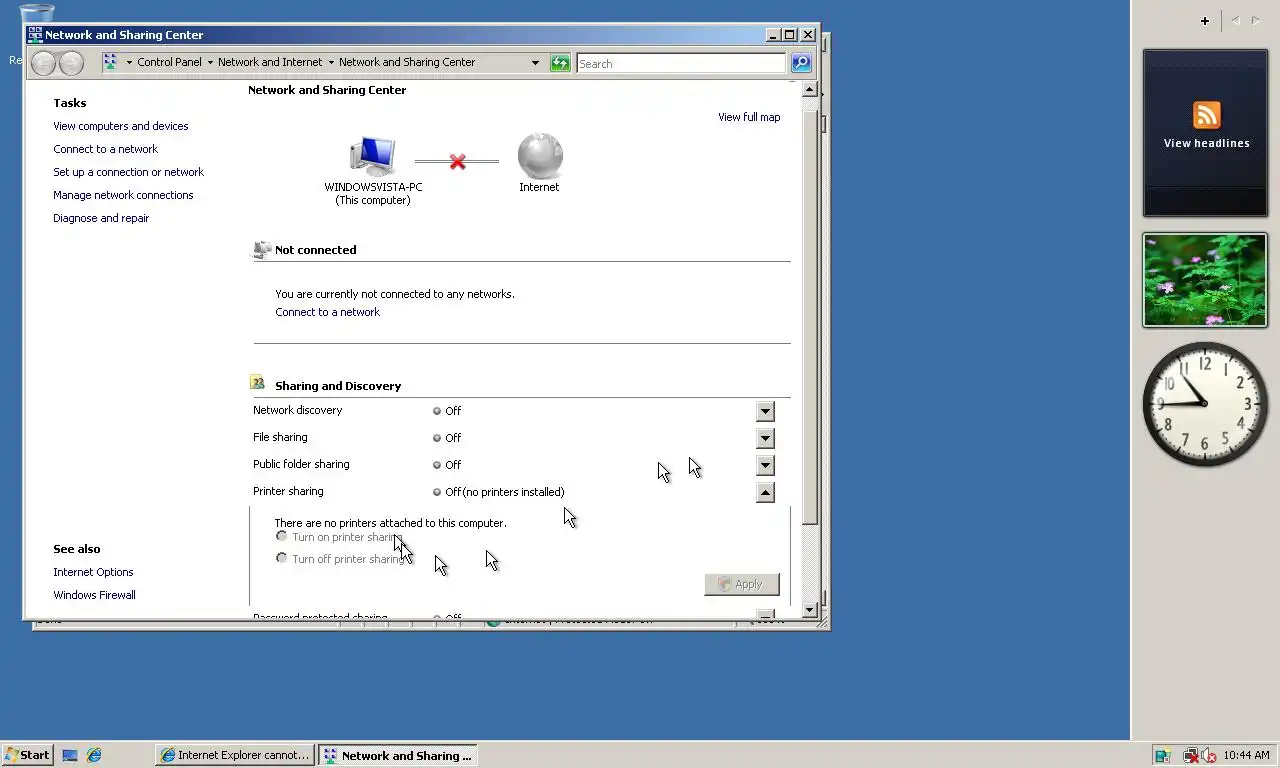Click the address bar refresh button
Screen dimensions: 1280x768
pyautogui.click(x=560, y=63)
